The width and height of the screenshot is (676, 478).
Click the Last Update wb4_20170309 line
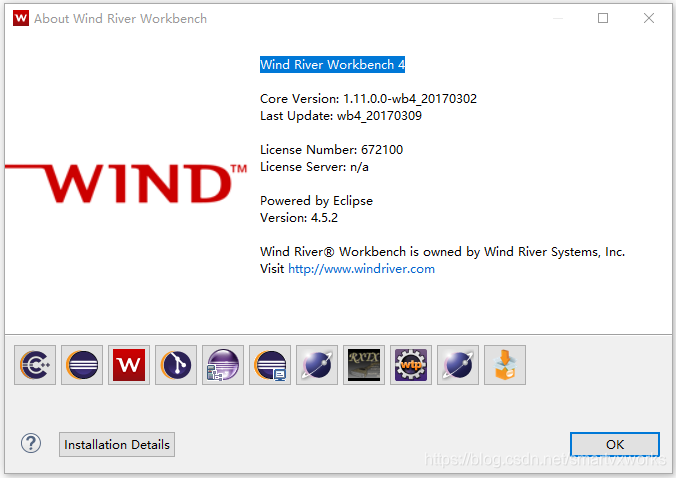(x=341, y=116)
